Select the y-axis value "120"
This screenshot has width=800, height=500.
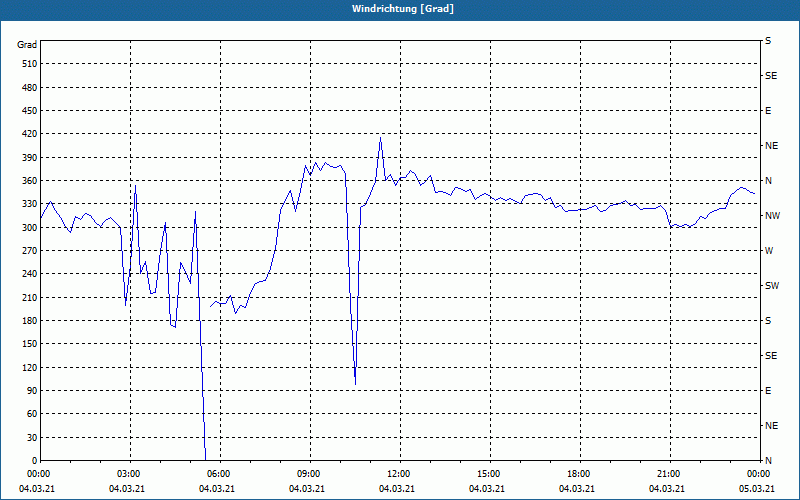coord(30,367)
